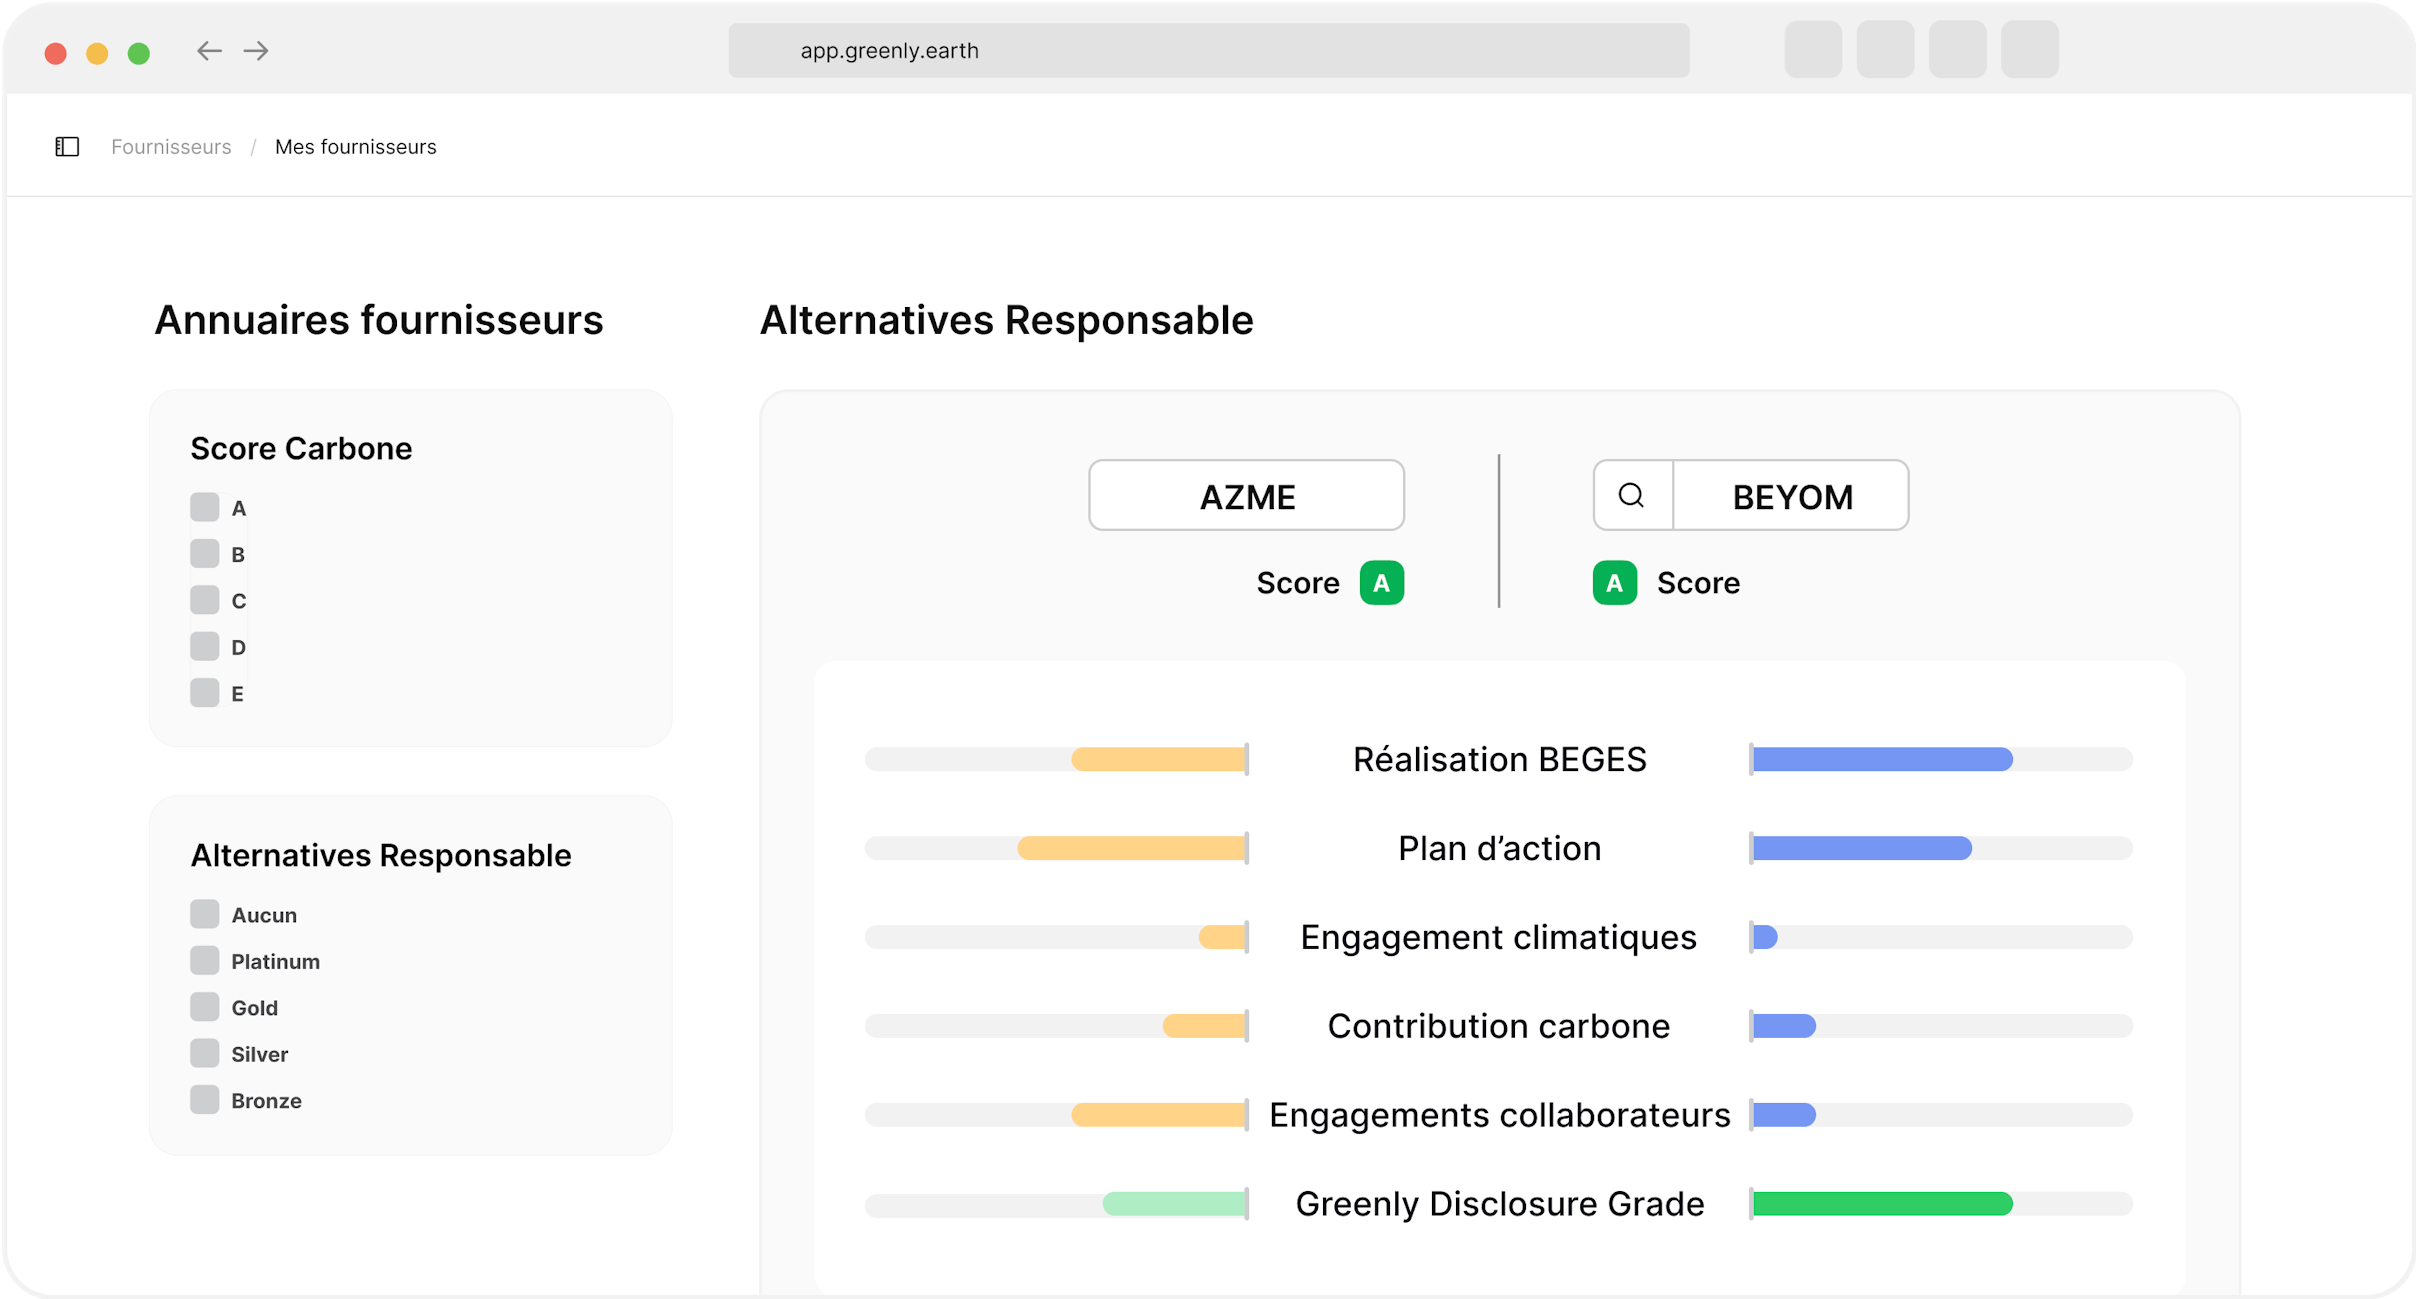Viewport: 2416px width, 1299px height.
Task: Check Score Carbone option D
Action: [x=205, y=646]
